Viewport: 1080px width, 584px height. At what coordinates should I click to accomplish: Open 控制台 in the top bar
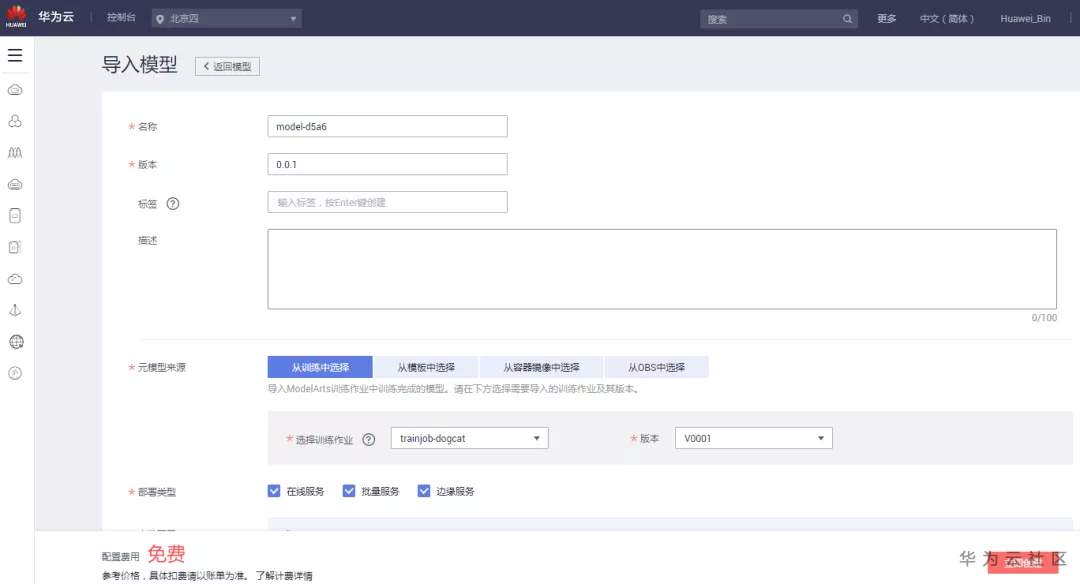121,17
